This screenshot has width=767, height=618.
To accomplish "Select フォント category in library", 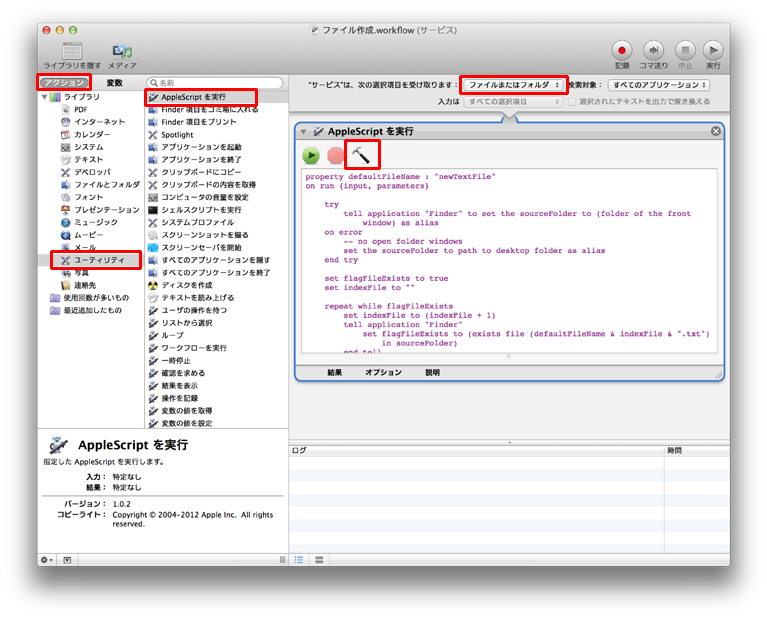I will pyautogui.click(x=90, y=197).
